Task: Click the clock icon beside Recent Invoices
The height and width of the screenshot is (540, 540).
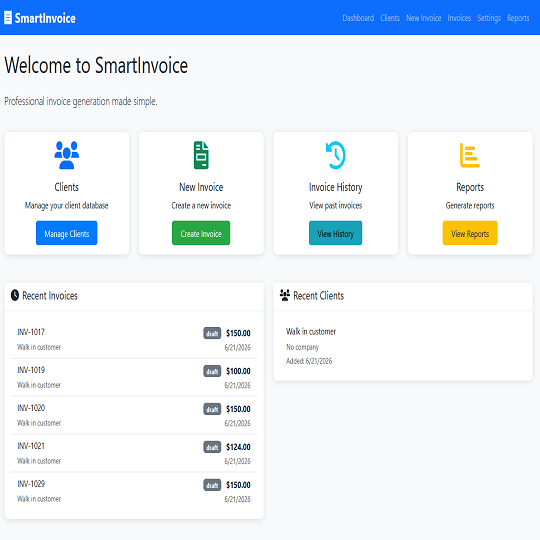Action: coord(15,295)
